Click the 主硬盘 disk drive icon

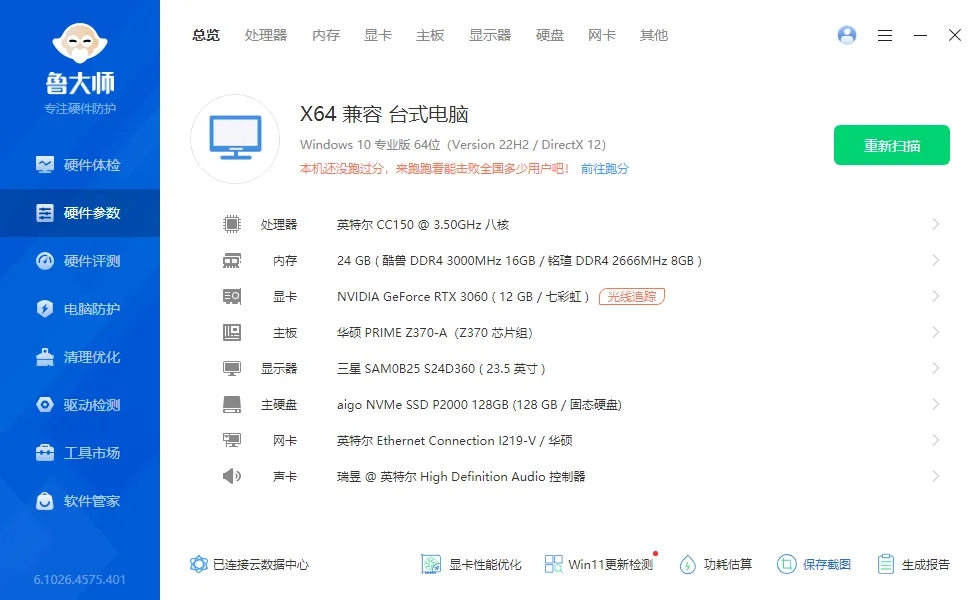(x=232, y=404)
